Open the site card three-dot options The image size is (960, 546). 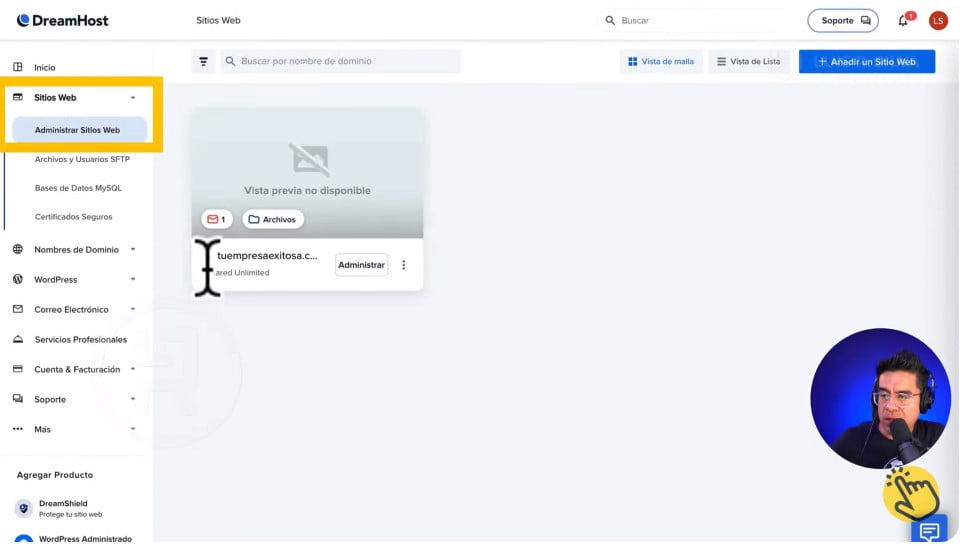[x=403, y=265]
